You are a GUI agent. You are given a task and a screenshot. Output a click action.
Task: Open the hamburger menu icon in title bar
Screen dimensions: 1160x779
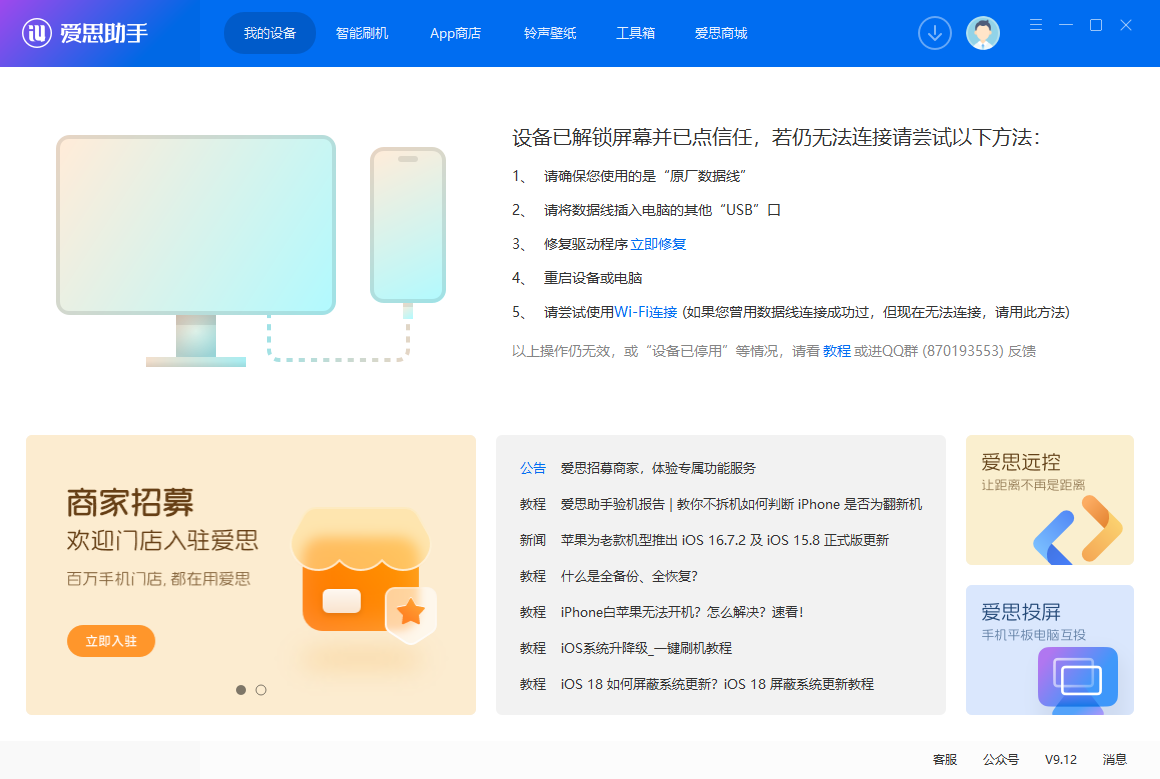tap(1036, 25)
